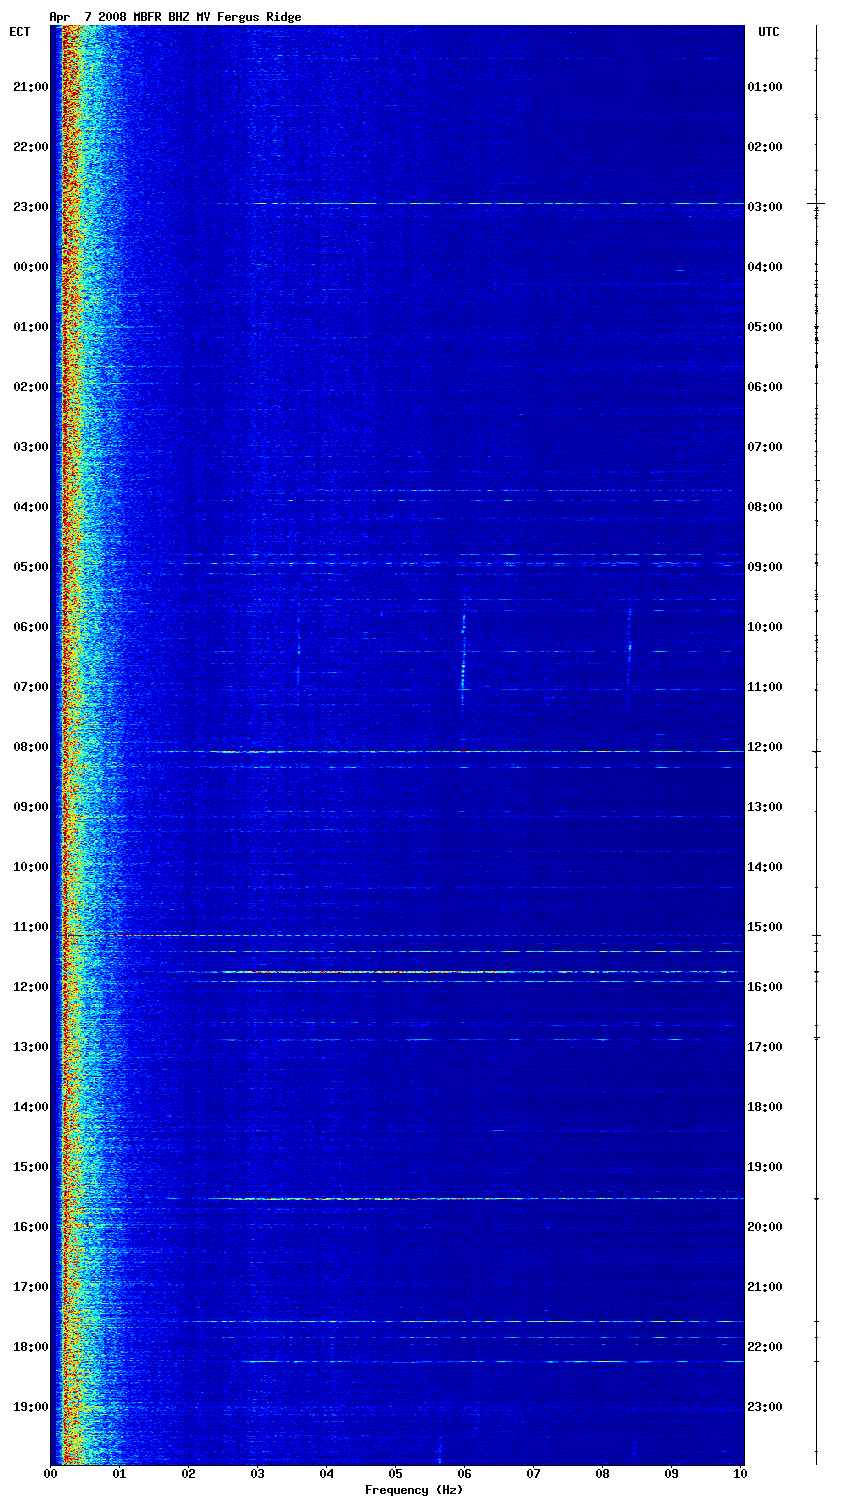The width and height of the screenshot is (852, 1500).
Task: Select the '05' tick on the frequency axis
Action: click(x=395, y=1474)
